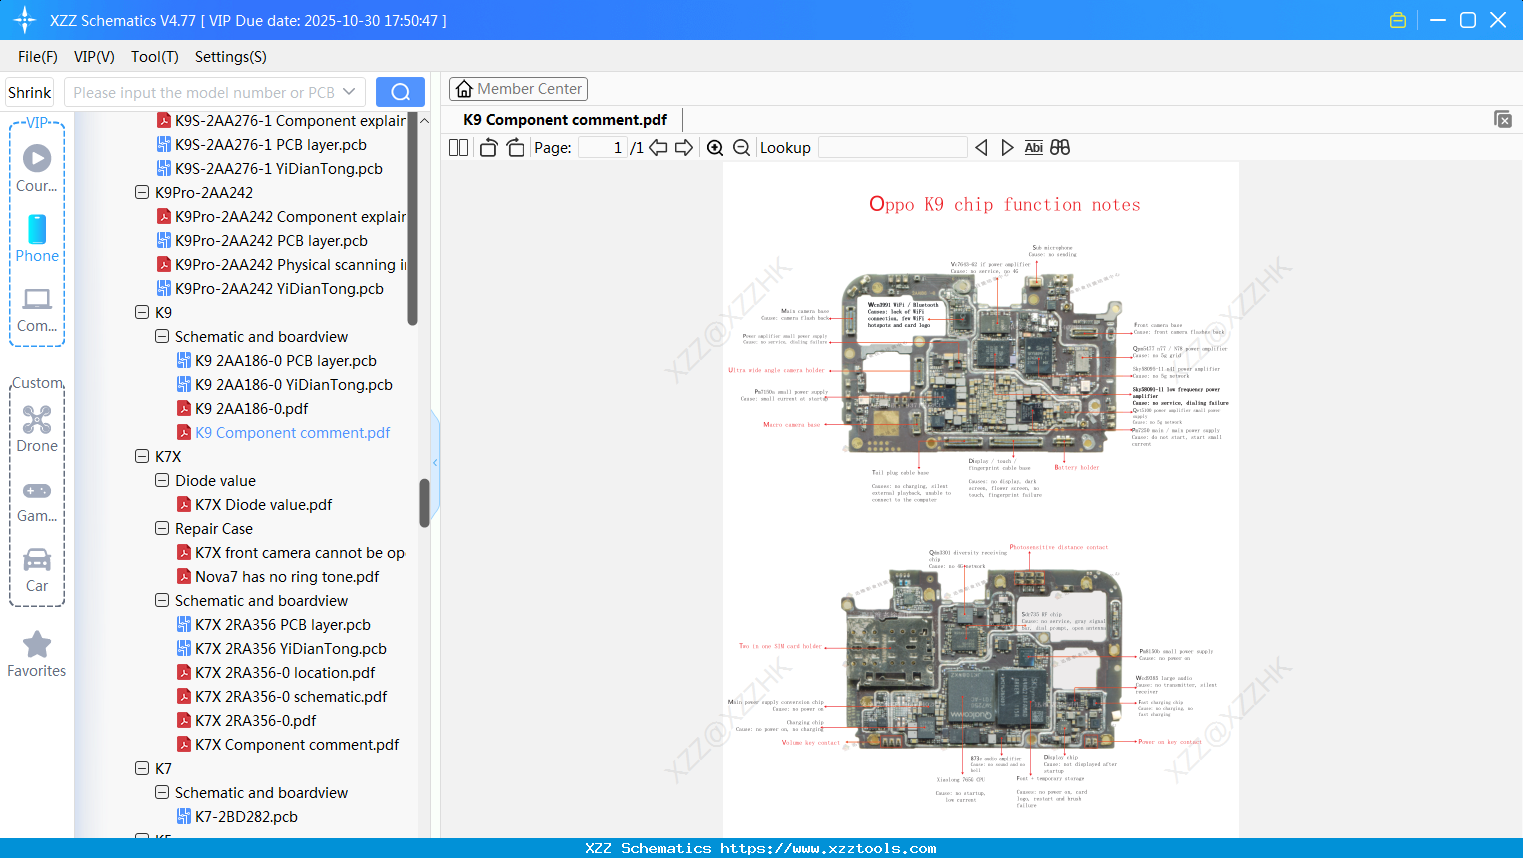1523x858 pixels.
Task: Rotate the page clockwise
Action: coord(515,148)
